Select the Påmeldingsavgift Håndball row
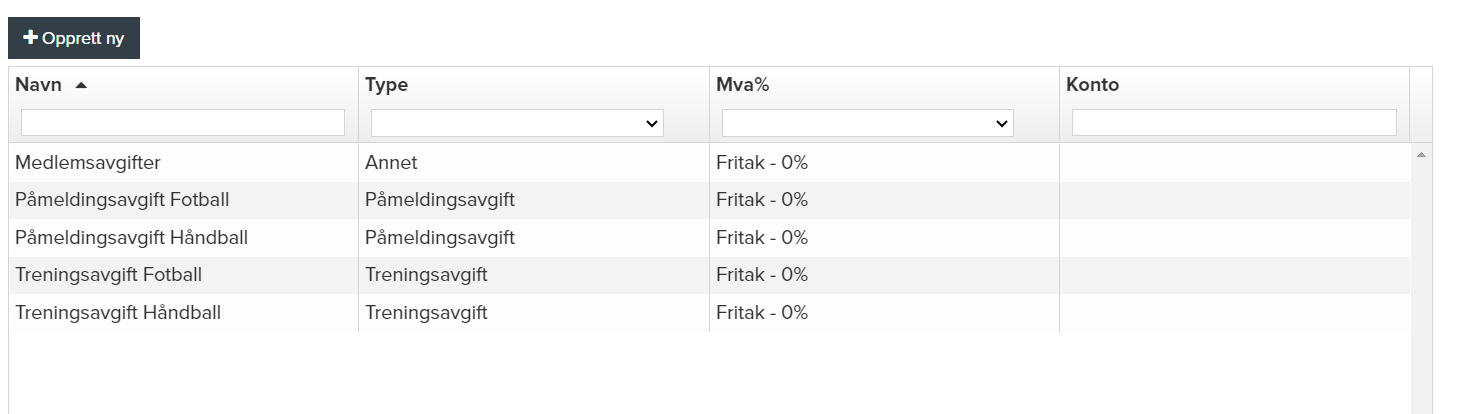 [131, 238]
